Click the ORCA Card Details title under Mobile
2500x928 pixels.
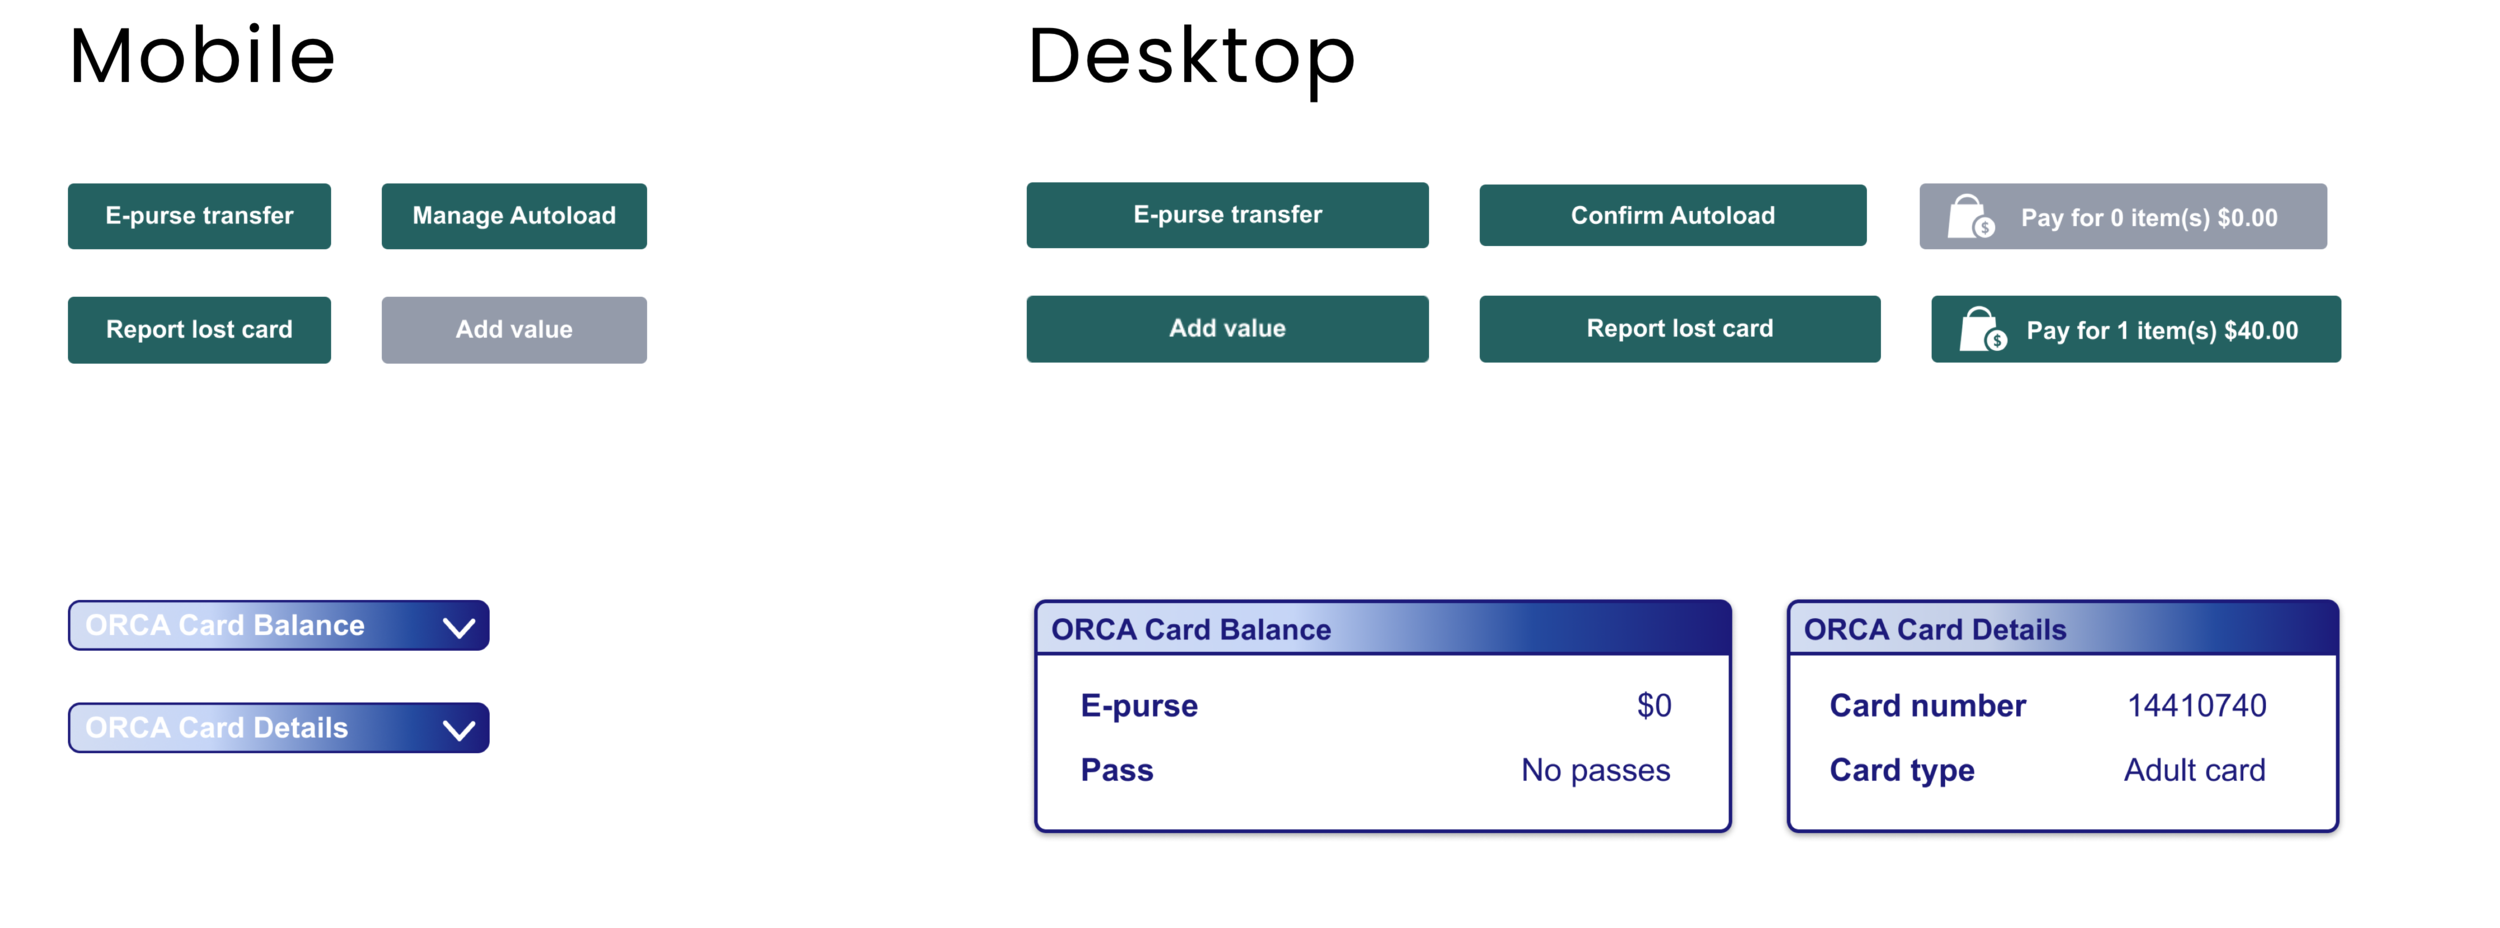coord(217,727)
